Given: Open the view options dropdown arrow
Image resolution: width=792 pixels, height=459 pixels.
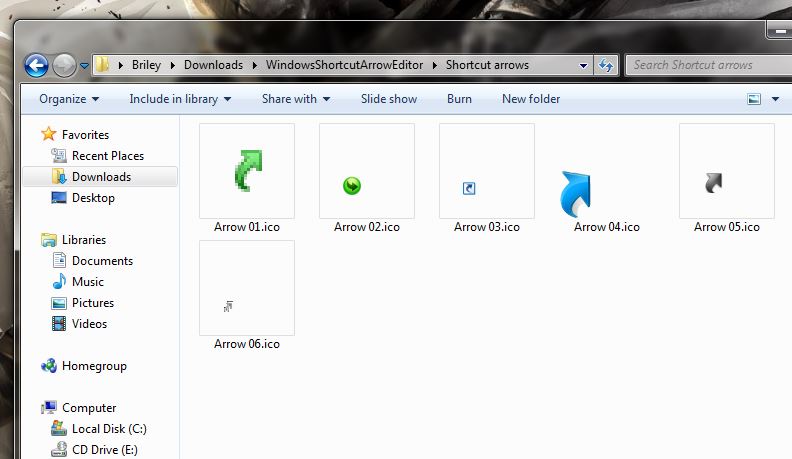Looking at the screenshot, I should (775, 99).
